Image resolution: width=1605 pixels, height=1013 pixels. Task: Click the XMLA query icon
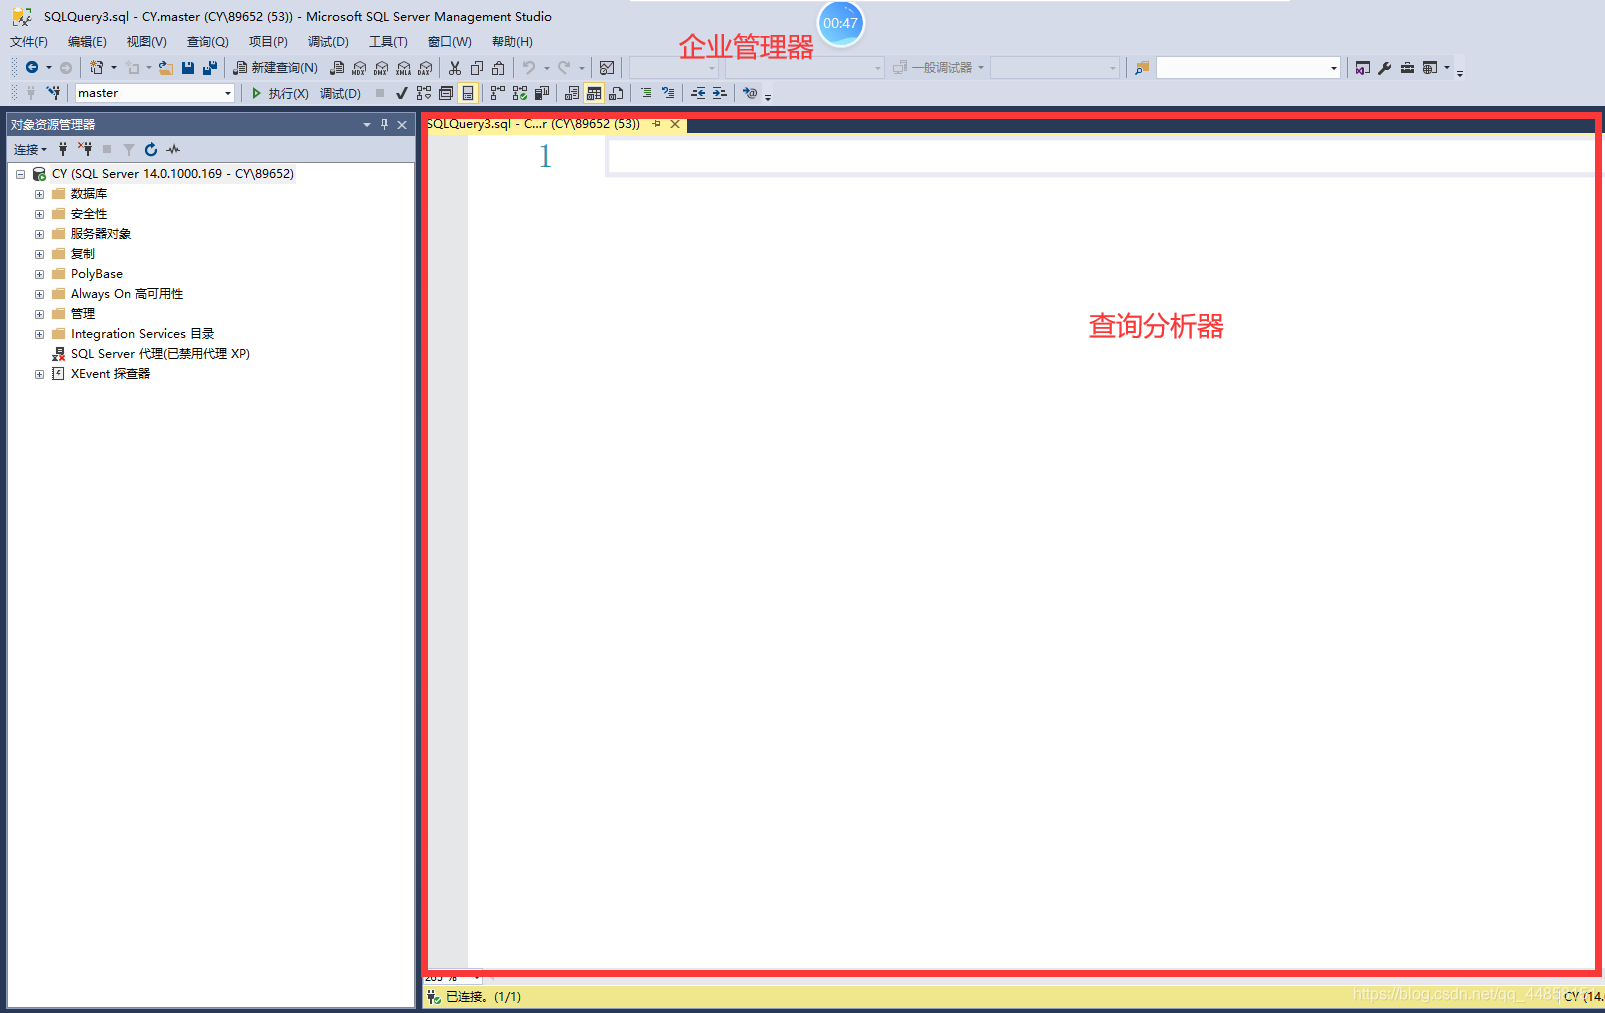404,67
